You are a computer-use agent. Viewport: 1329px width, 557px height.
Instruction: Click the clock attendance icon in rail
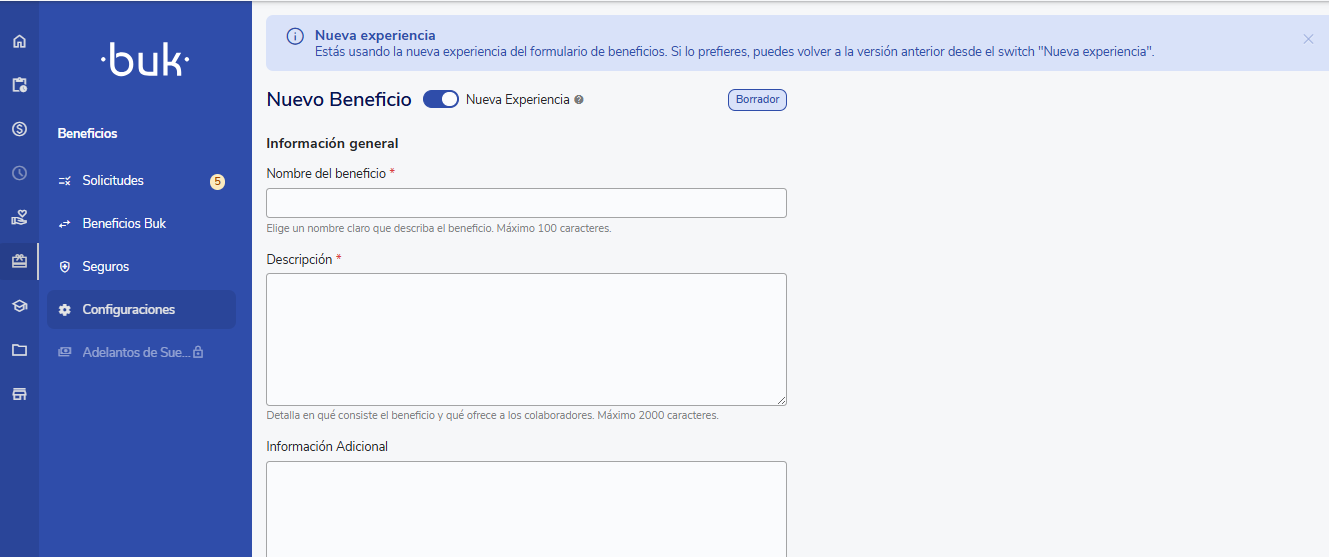pyautogui.click(x=19, y=173)
